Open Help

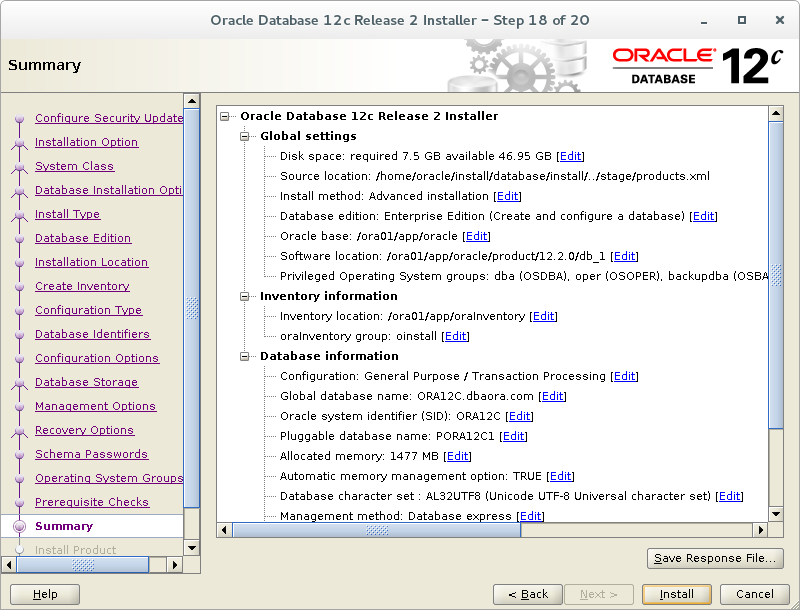[x=45, y=594]
